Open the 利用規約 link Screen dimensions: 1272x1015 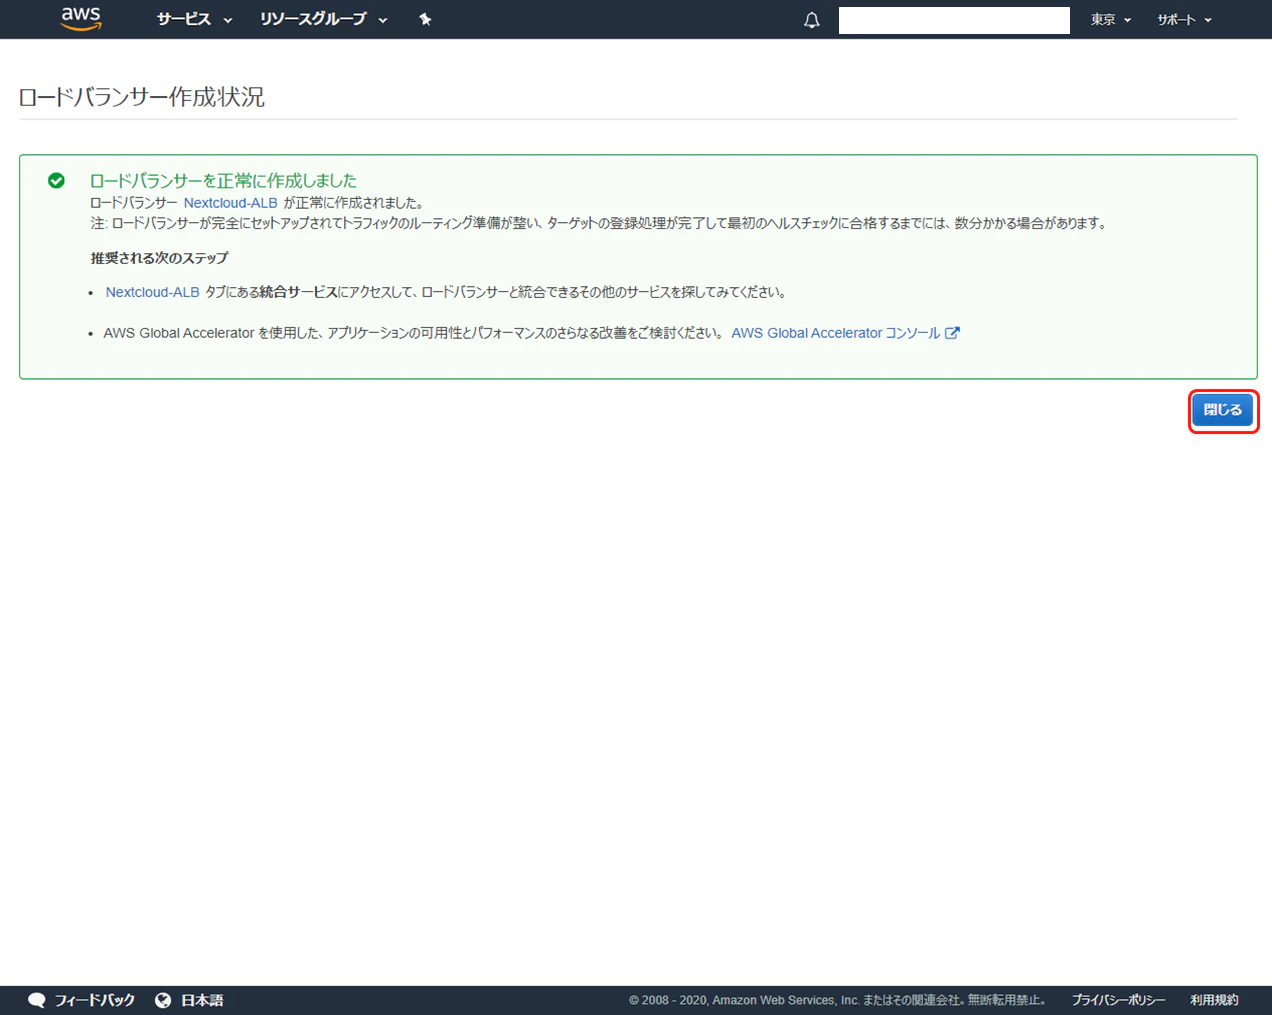tap(1214, 1000)
